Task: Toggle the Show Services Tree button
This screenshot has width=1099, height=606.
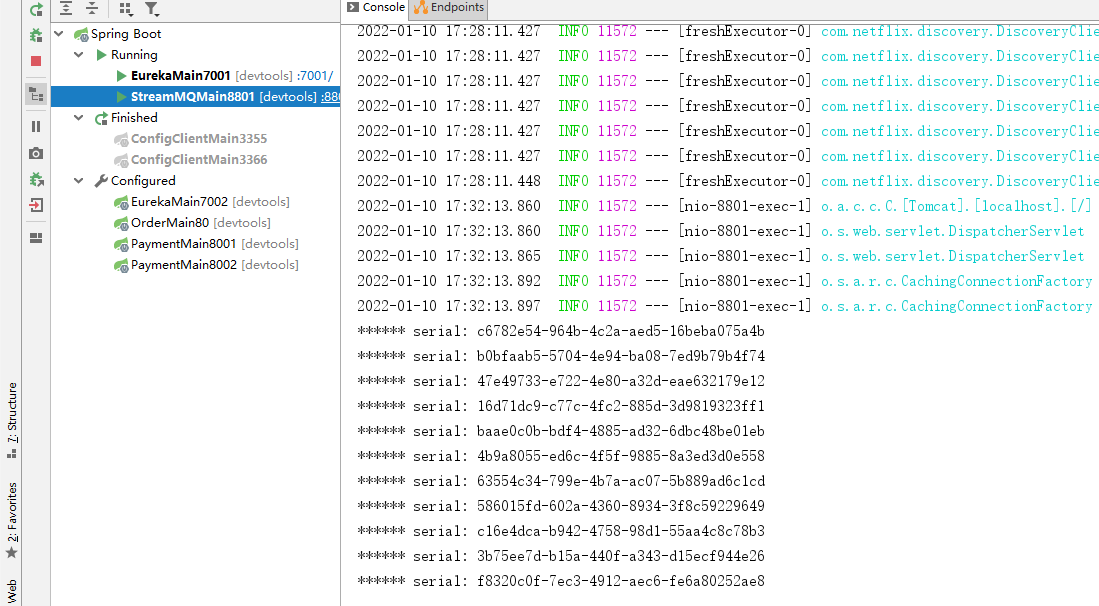Action: [x=36, y=94]
